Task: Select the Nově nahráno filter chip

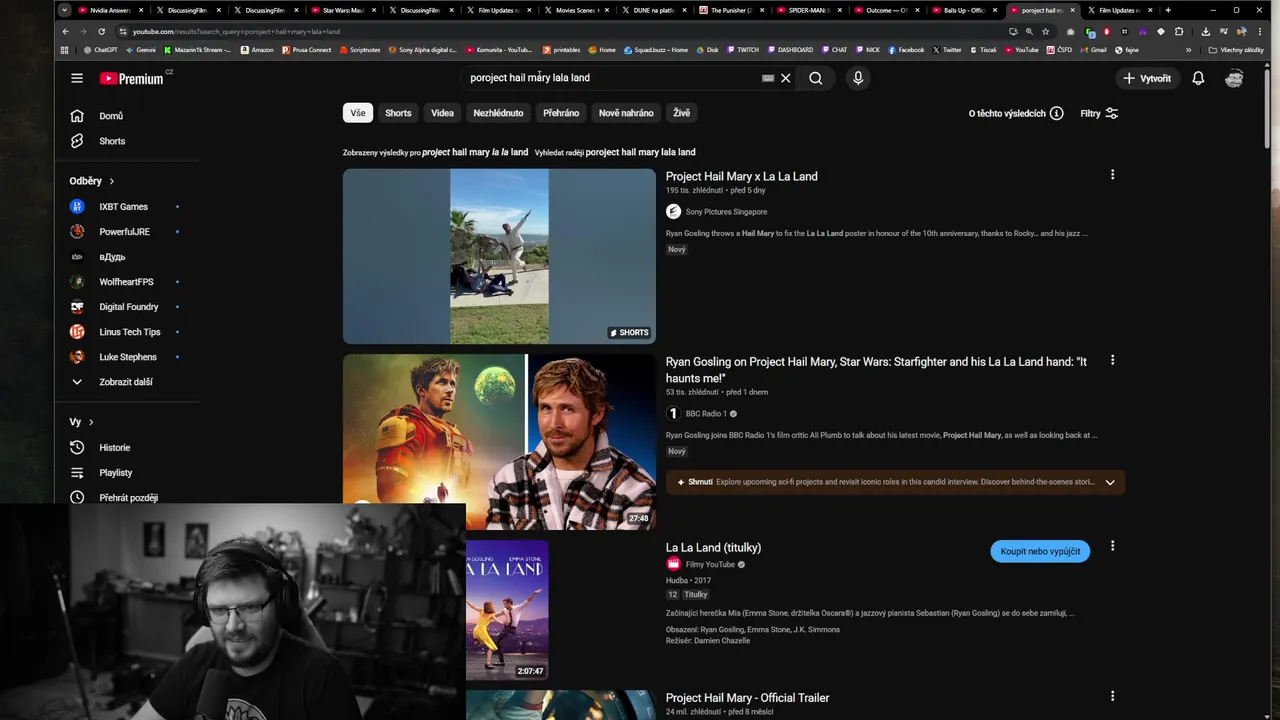Action: click(626, 113)
